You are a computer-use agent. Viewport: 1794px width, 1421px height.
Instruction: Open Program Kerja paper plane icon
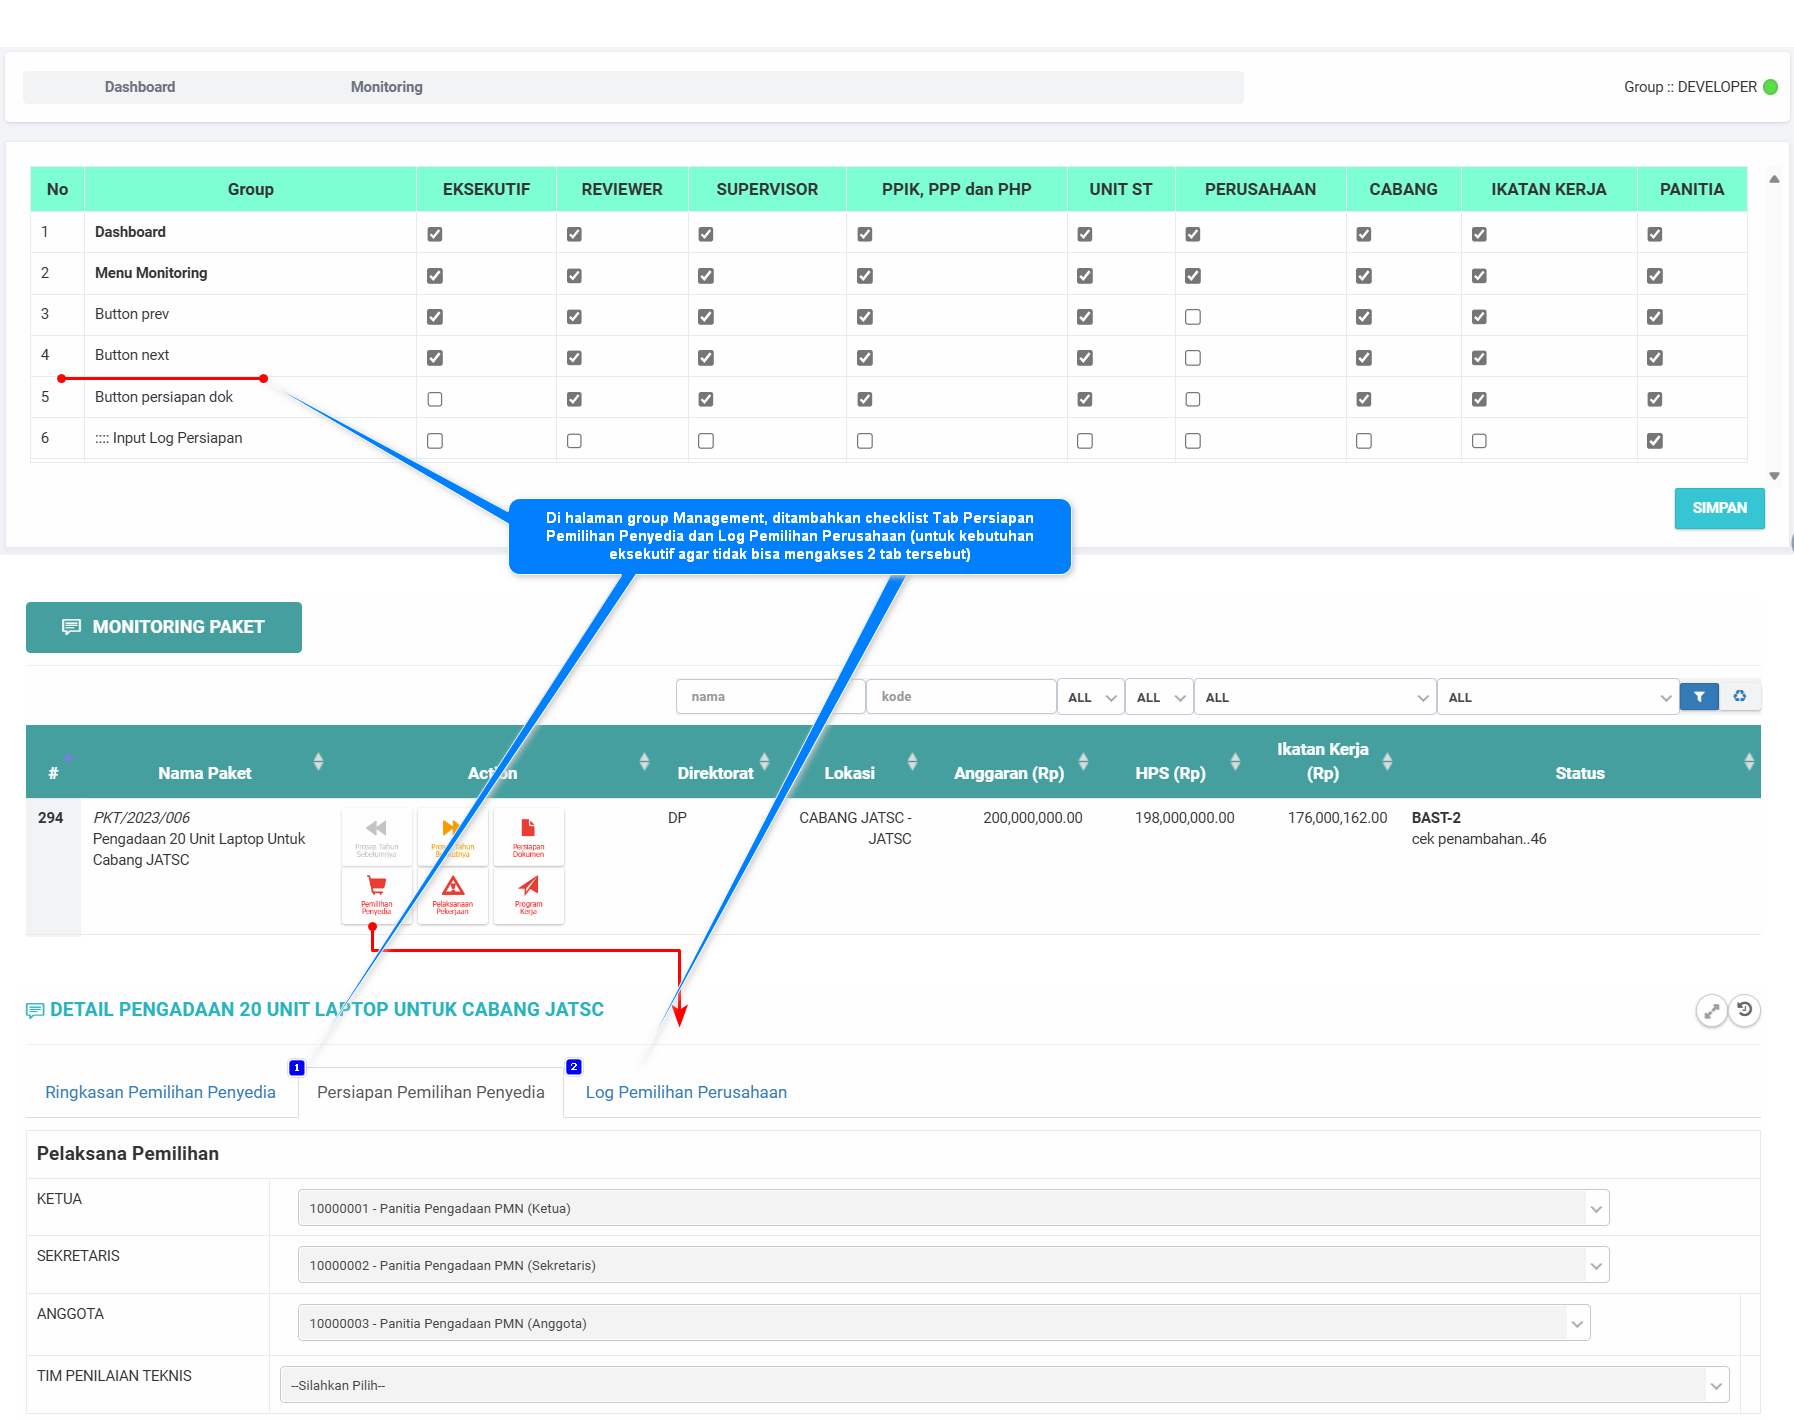[528, 894]
